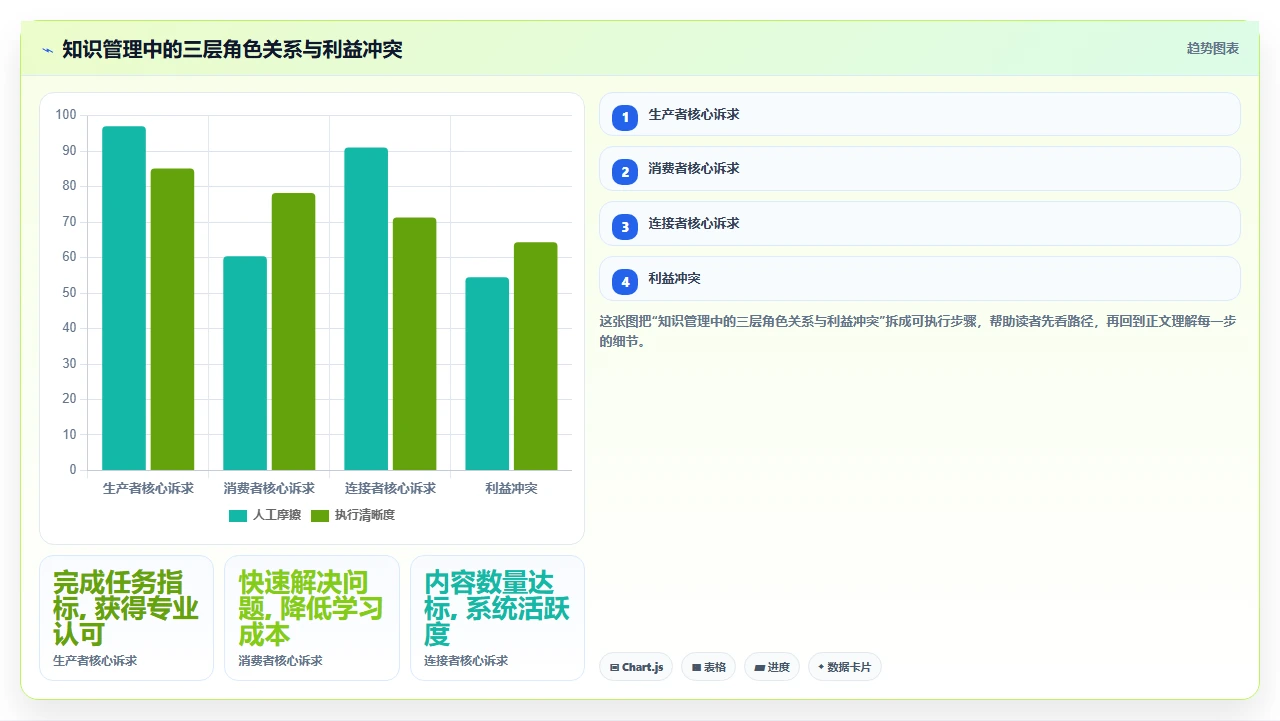Click the green bar for 消费者核心诉求
This screenshot has width=1280, height=721.
293,331
